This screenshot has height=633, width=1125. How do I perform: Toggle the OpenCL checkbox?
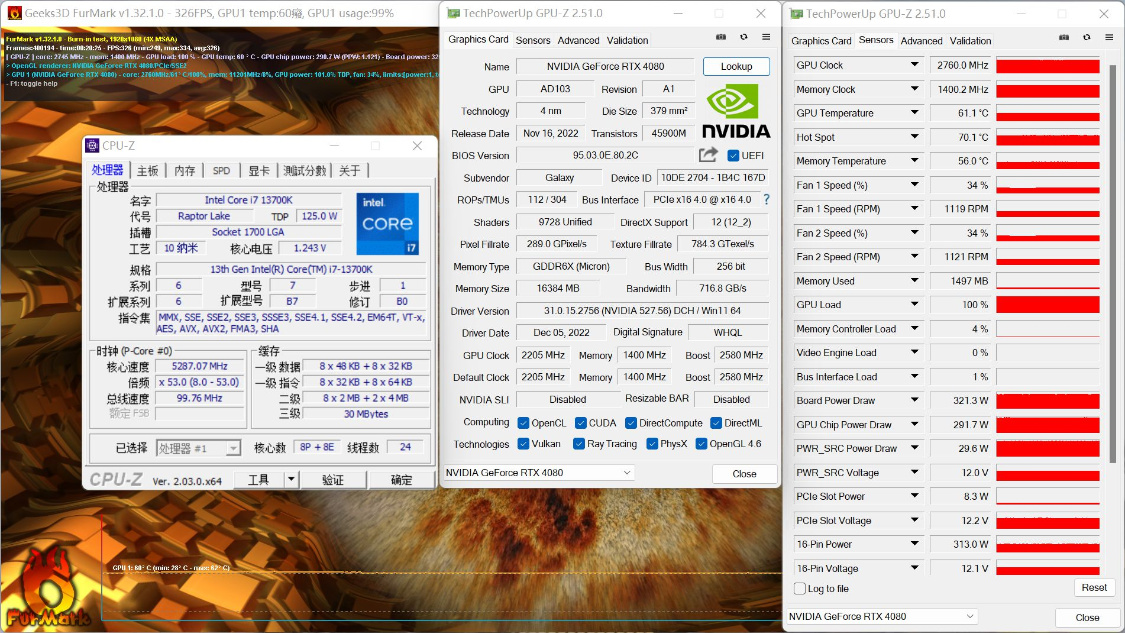pos(523,423)
